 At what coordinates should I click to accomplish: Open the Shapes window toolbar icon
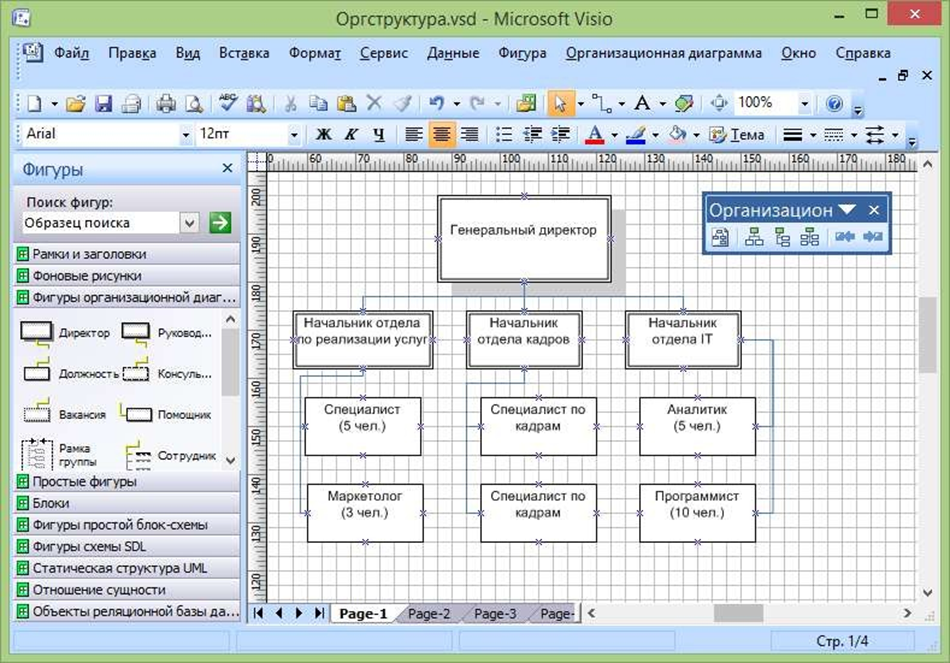pyautogui.click(x=526, y=104)
